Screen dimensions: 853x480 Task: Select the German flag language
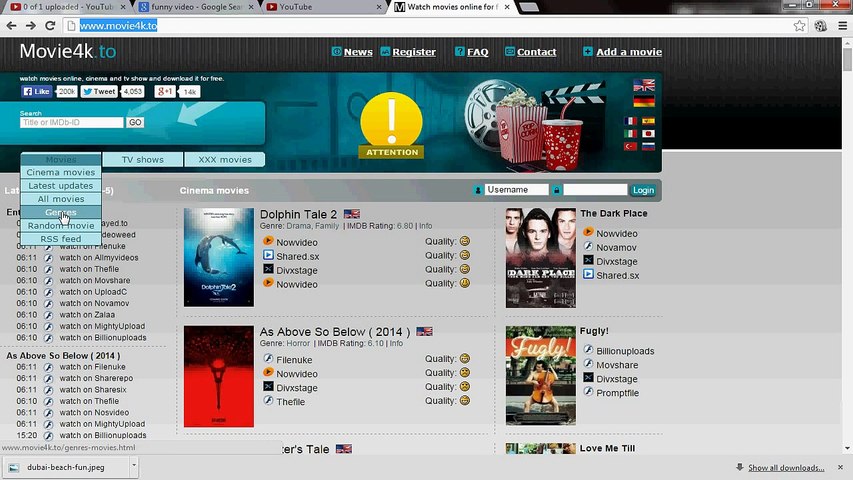pyautogui.click(x=644, y=101)
